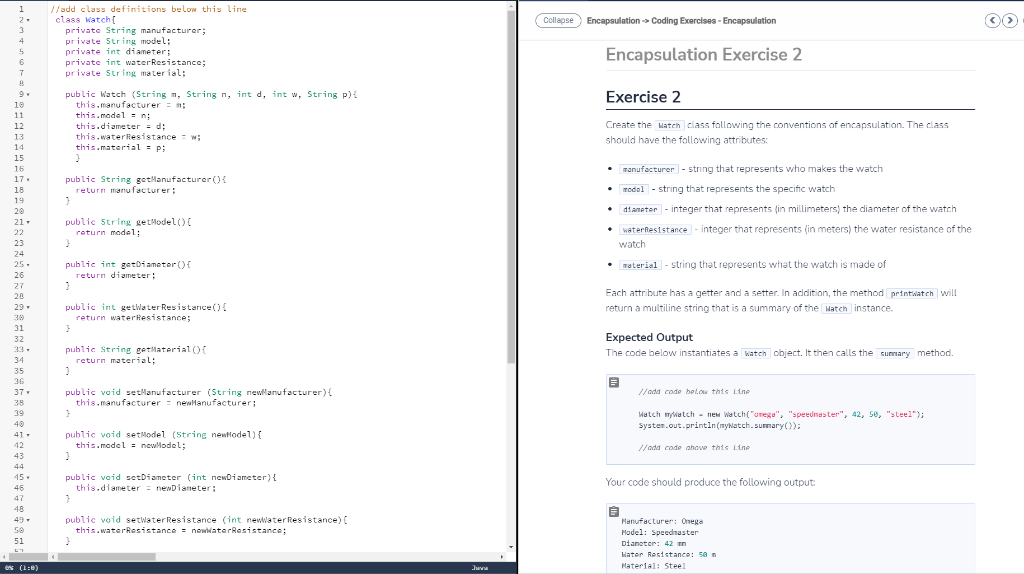1024x574 pixels.
Task: Click 'return manufacturer;' on line 18
Action: click(125, 190)
